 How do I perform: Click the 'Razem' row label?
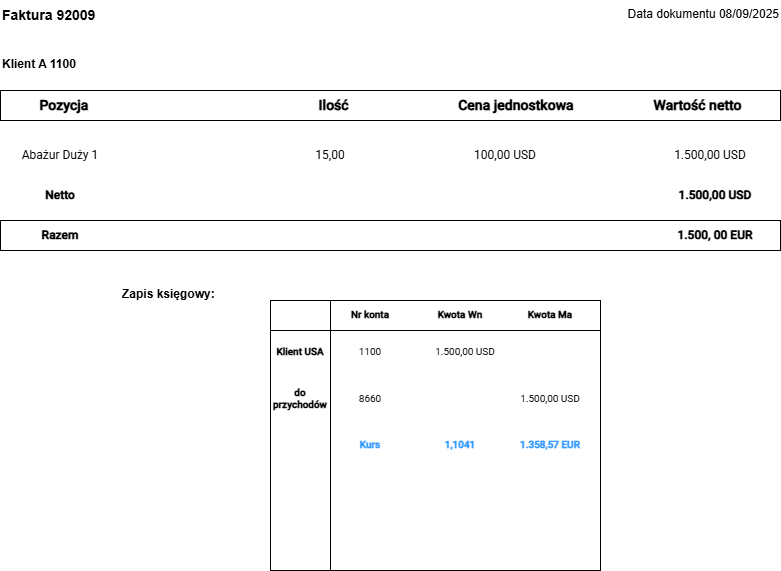60,235
